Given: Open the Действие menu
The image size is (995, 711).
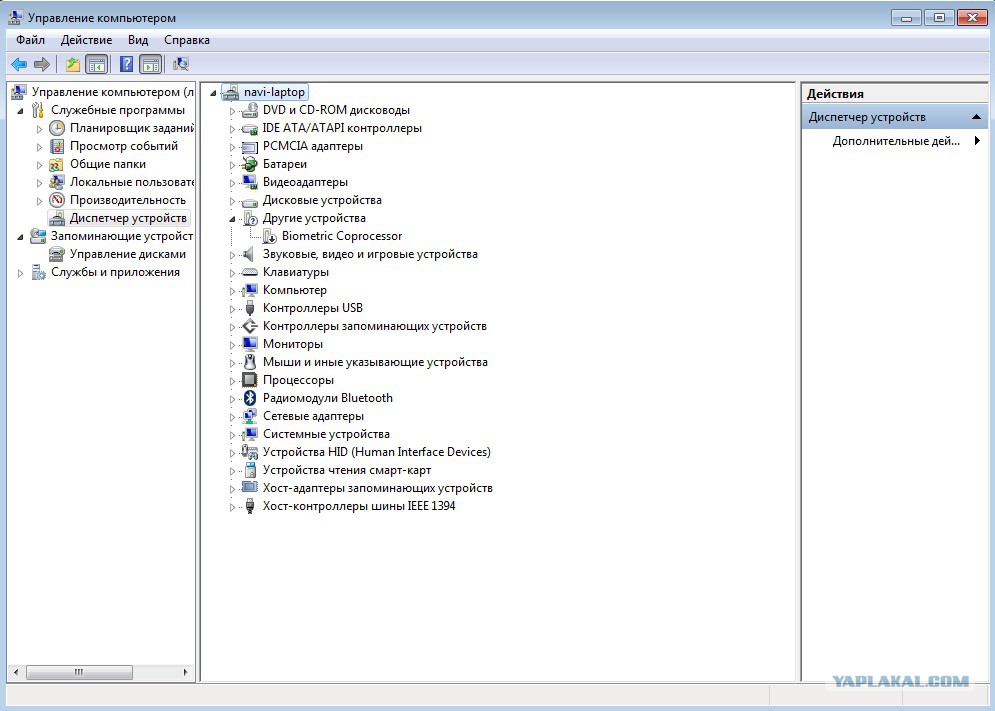Looking at the screenshot, I should [86, 40].
